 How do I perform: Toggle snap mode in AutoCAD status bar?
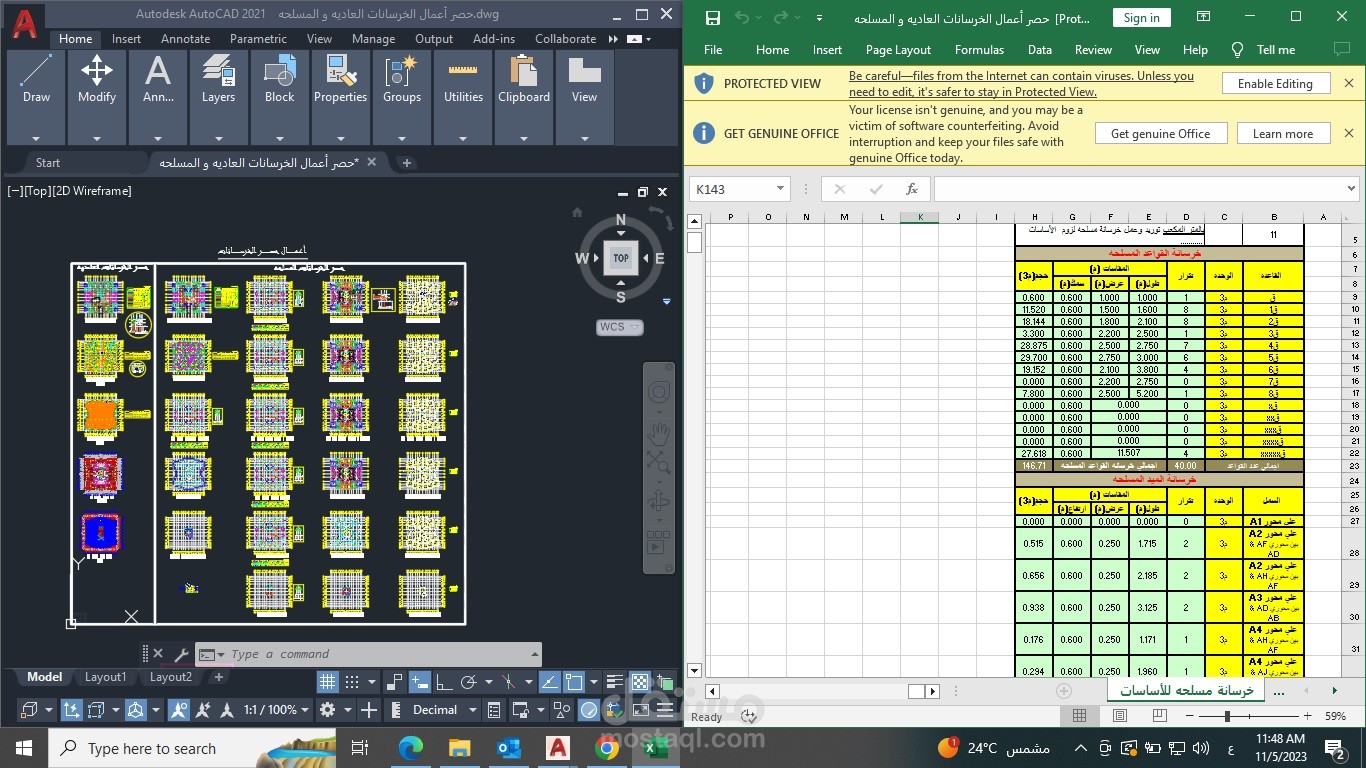point(352,682)
